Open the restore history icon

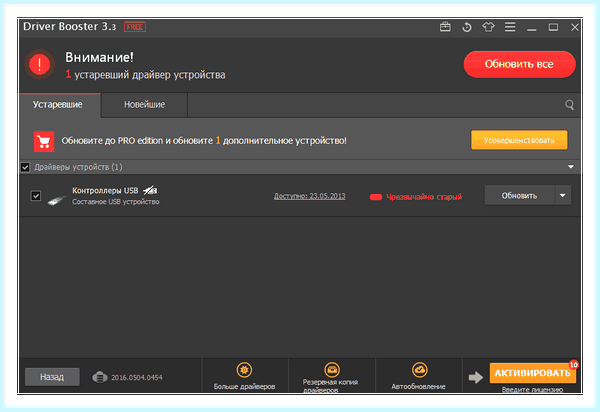tap(466, 27)
